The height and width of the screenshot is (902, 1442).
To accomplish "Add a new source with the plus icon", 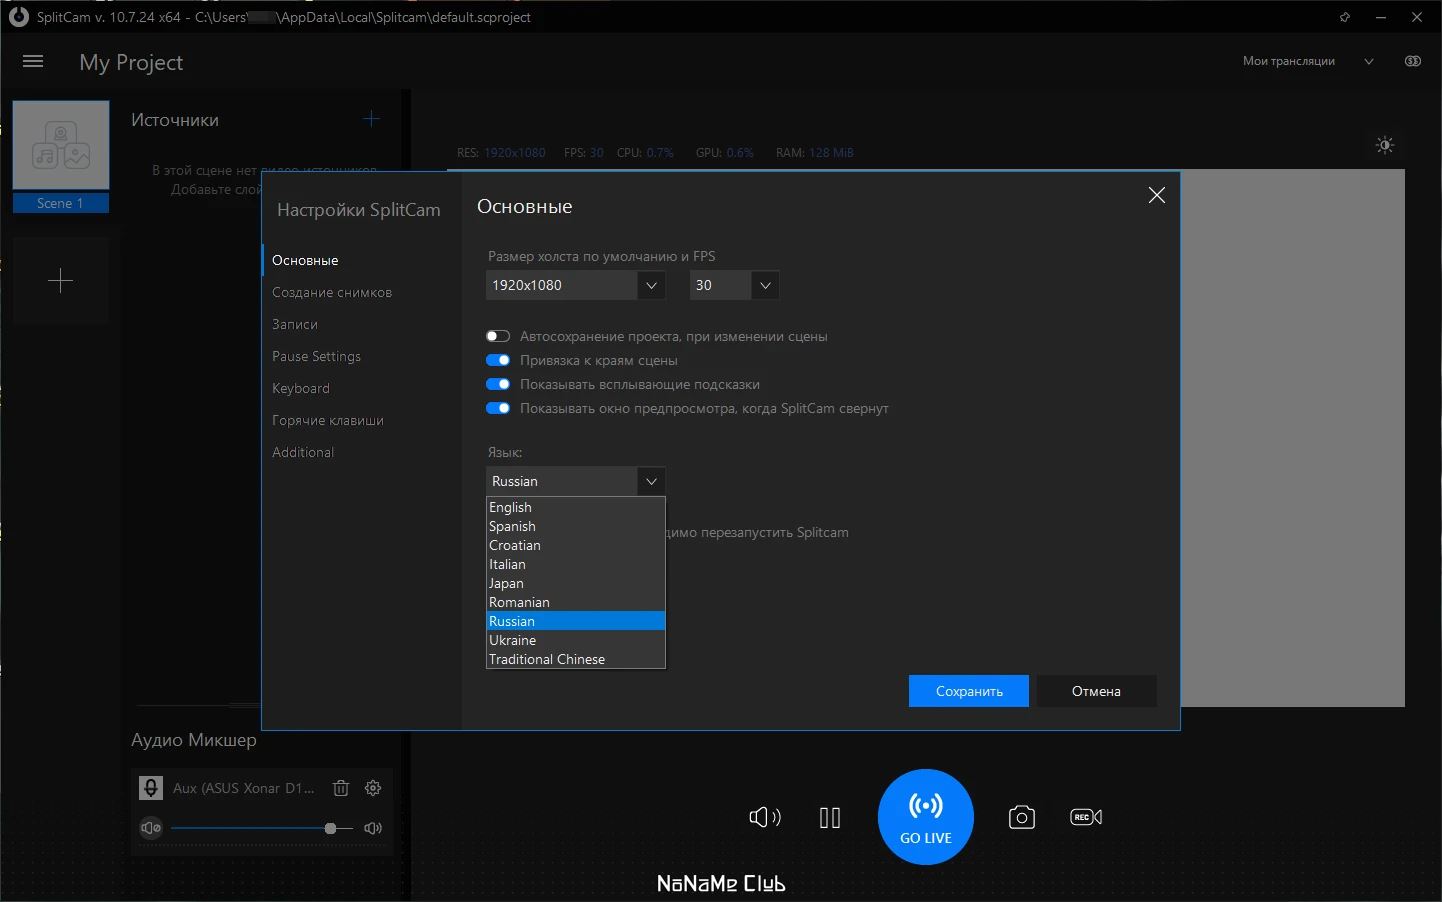I will pos(371,119).
